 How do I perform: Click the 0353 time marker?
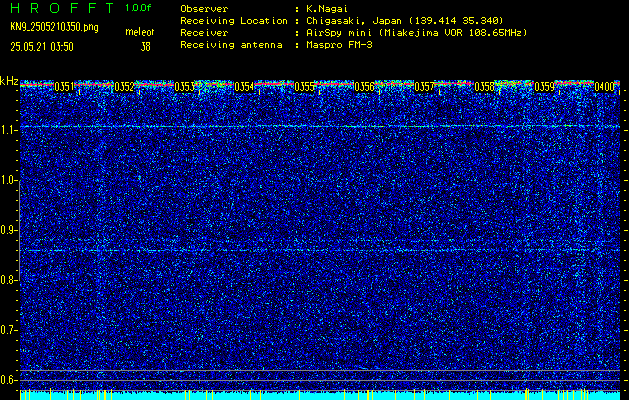click(185, 87)
